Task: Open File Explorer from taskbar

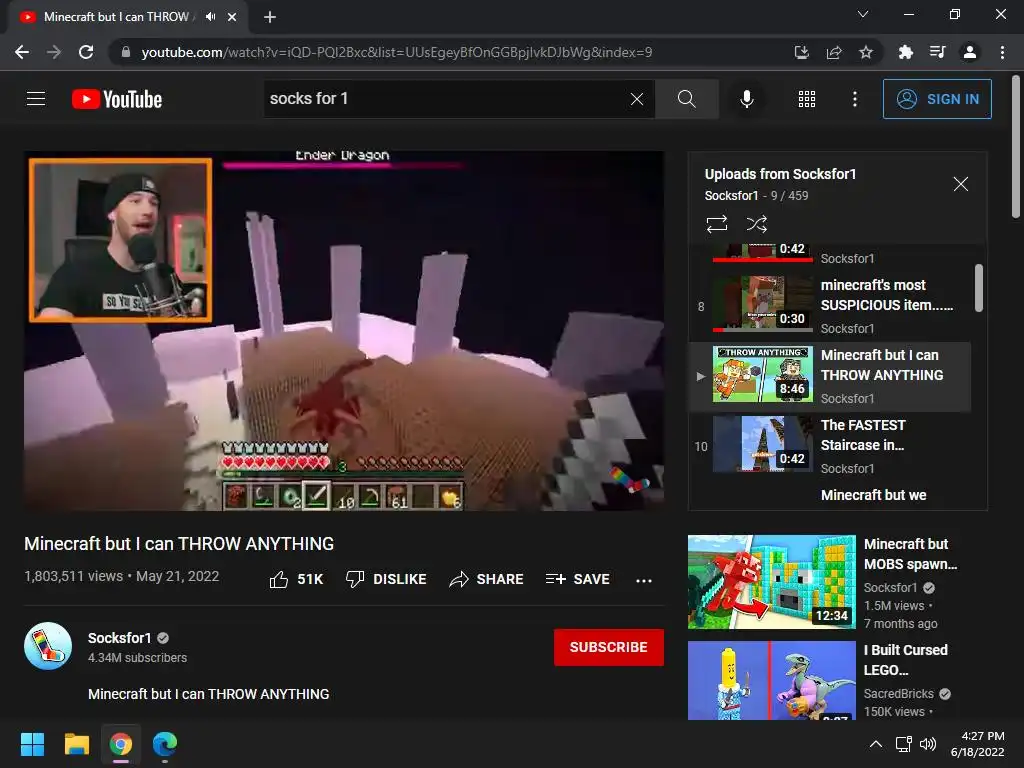Action: tap(76, 744)
